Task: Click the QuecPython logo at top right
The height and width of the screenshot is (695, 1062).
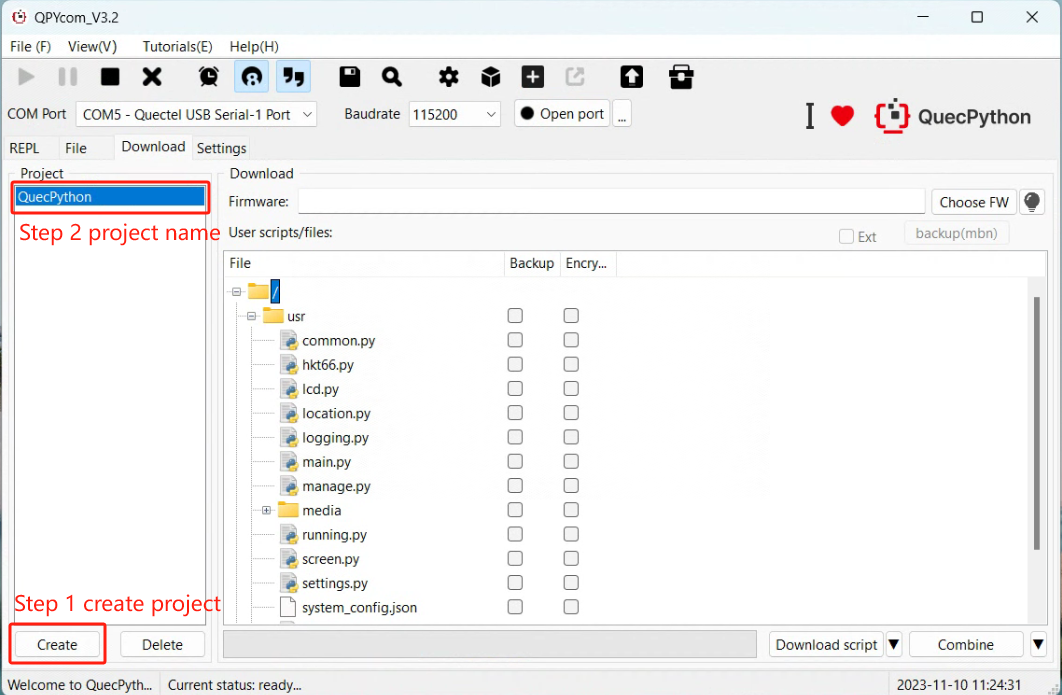Action: 952,117
